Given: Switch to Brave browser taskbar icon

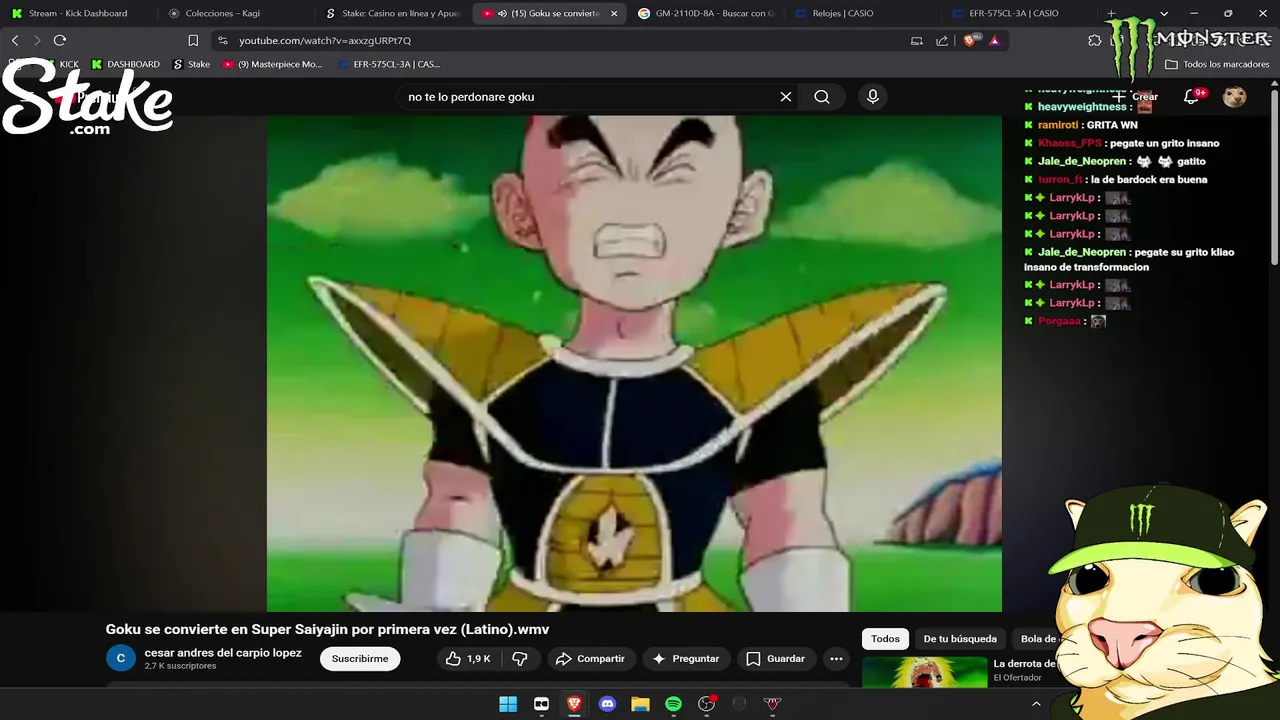Looking at the screenshot, I should click(x=574, y=704).
